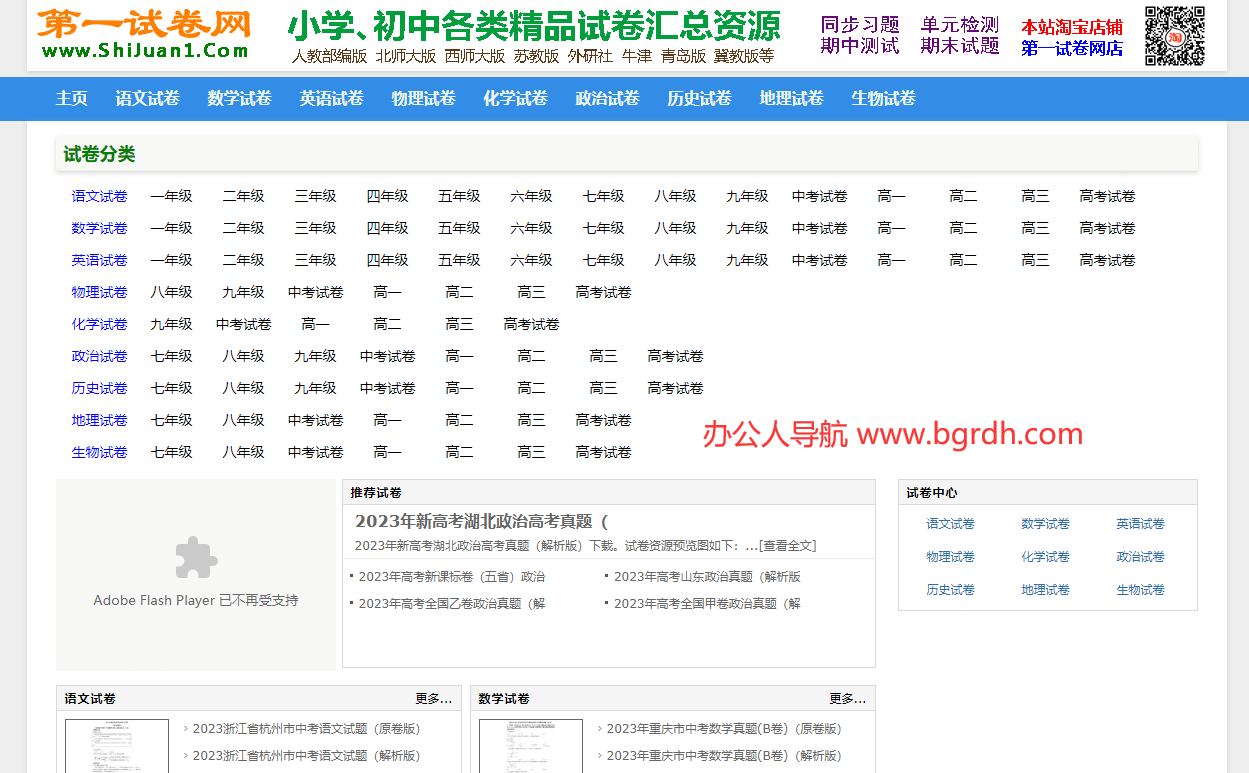1249x773 pixels.
Task: Open 2023浙江省杭州市中考语文试题（原卷版）
Action: 308,728
